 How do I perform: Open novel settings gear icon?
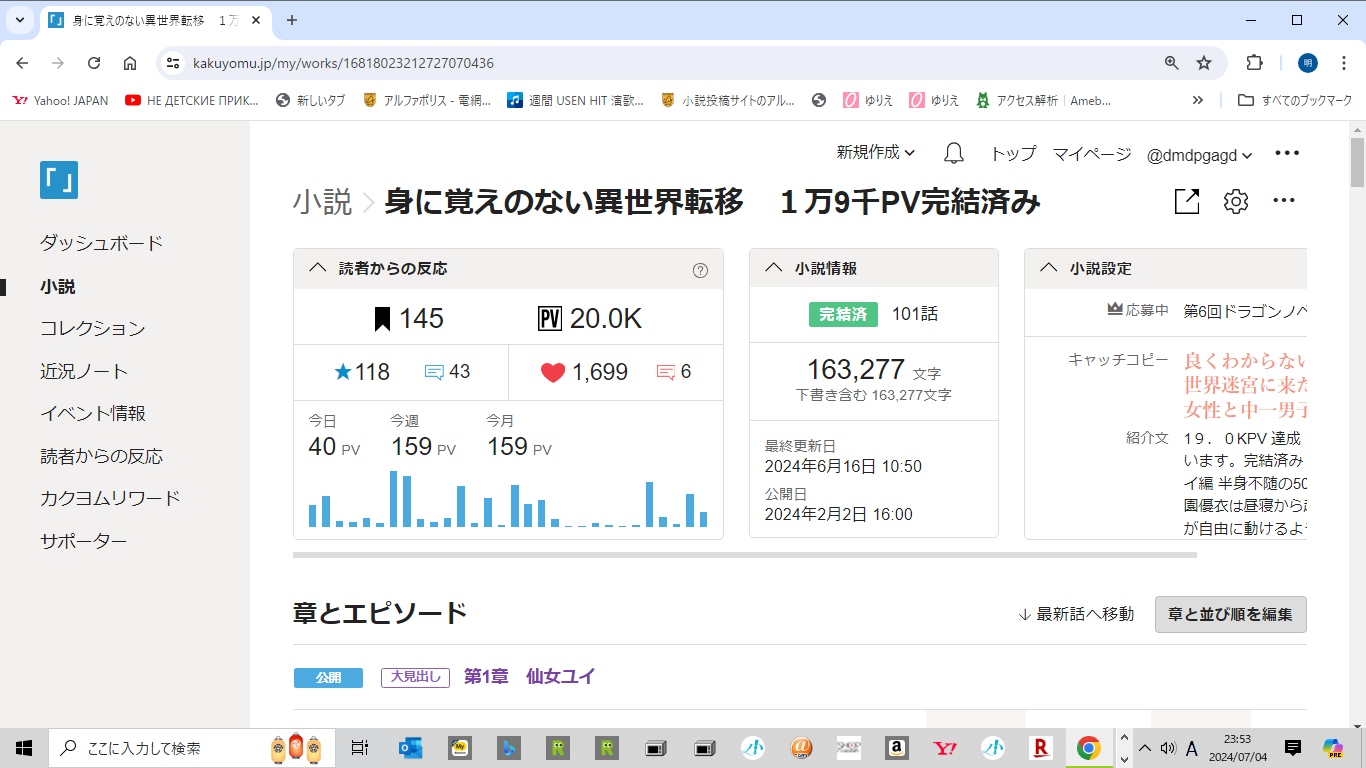pyautogui.click(x=1236, y=202)
